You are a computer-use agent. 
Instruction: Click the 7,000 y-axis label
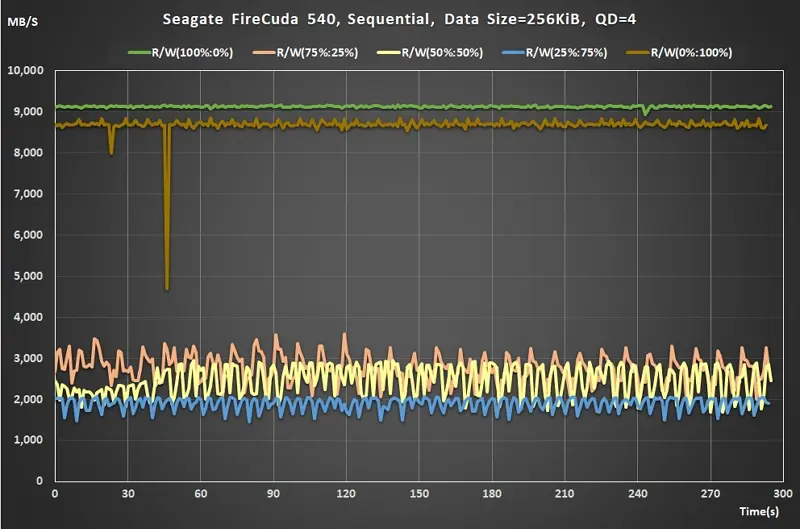[29, 194]
